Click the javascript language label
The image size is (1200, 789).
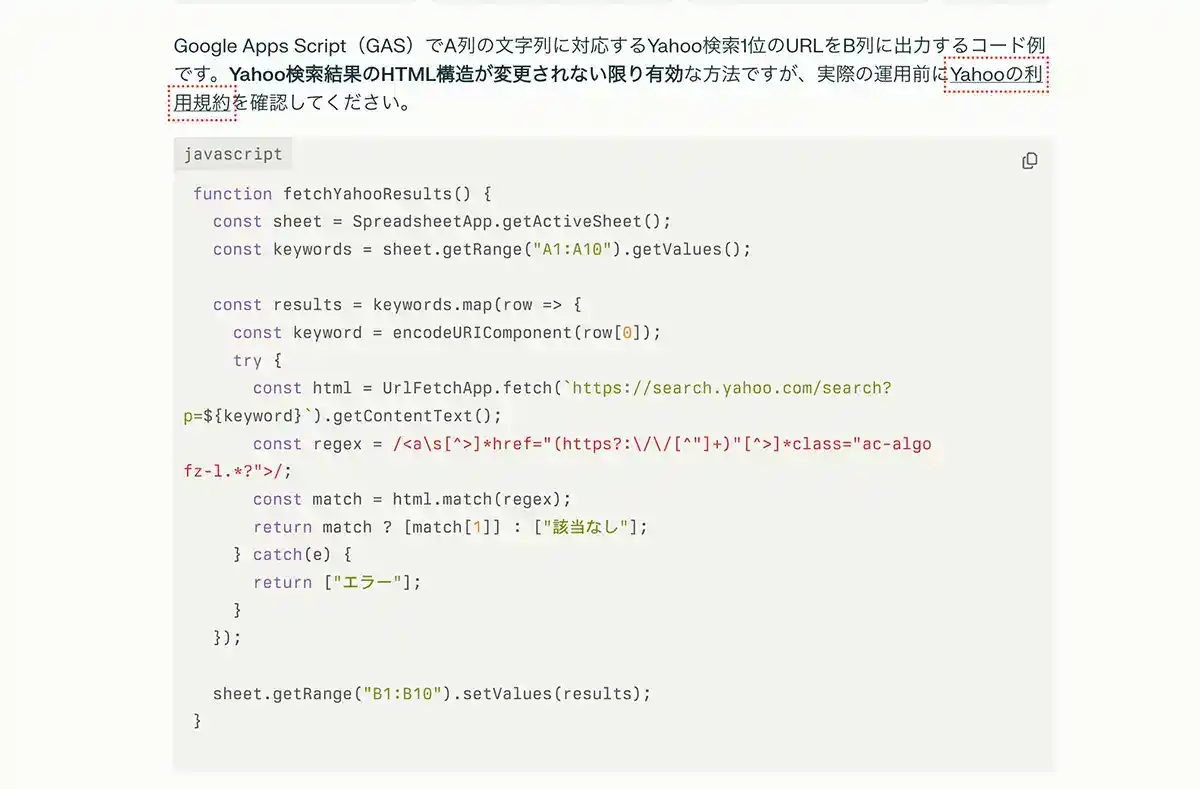tap(233, 154)
